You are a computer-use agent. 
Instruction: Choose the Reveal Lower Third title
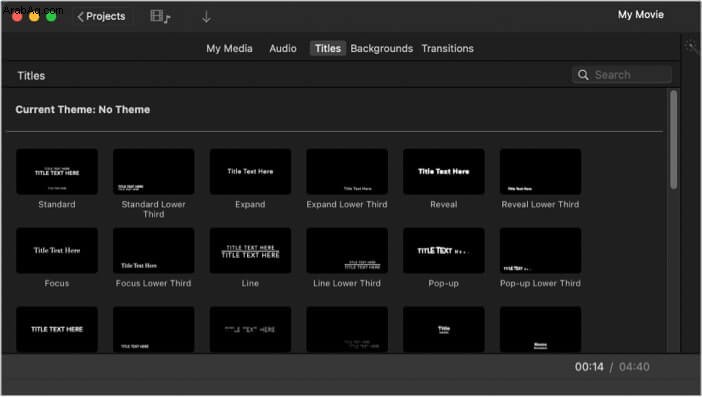540,171
